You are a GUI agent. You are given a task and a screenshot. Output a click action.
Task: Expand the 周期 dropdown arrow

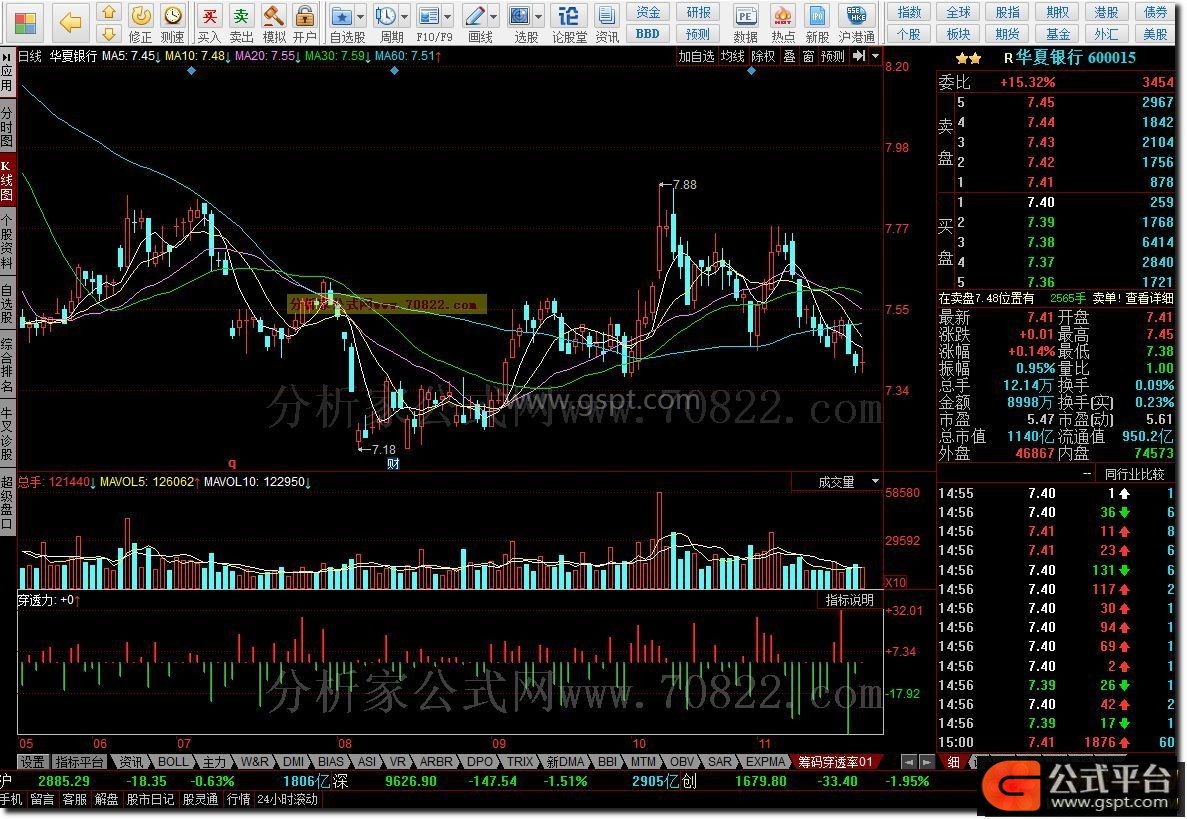(405, 16)
